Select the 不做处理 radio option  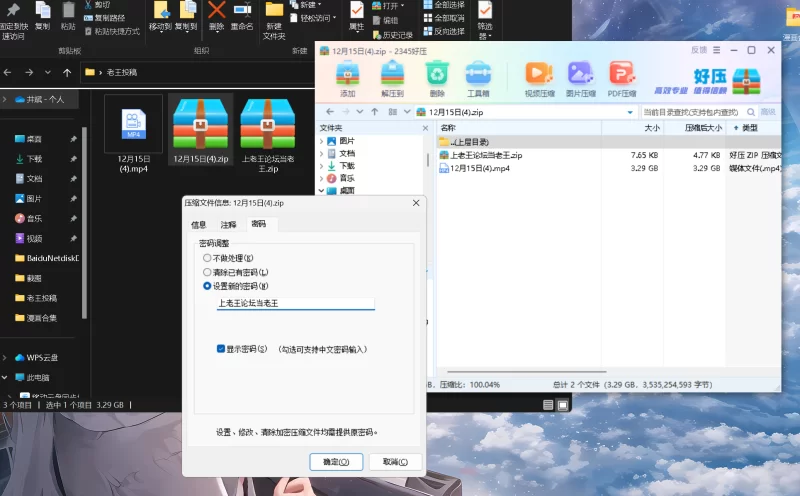tap(207, 258)
